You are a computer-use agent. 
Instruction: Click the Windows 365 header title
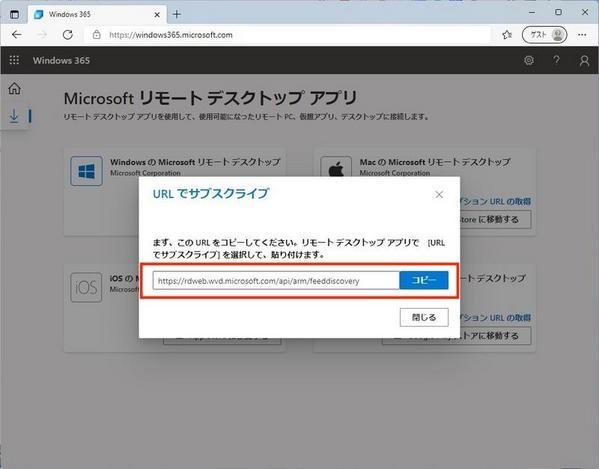[61, 60]
